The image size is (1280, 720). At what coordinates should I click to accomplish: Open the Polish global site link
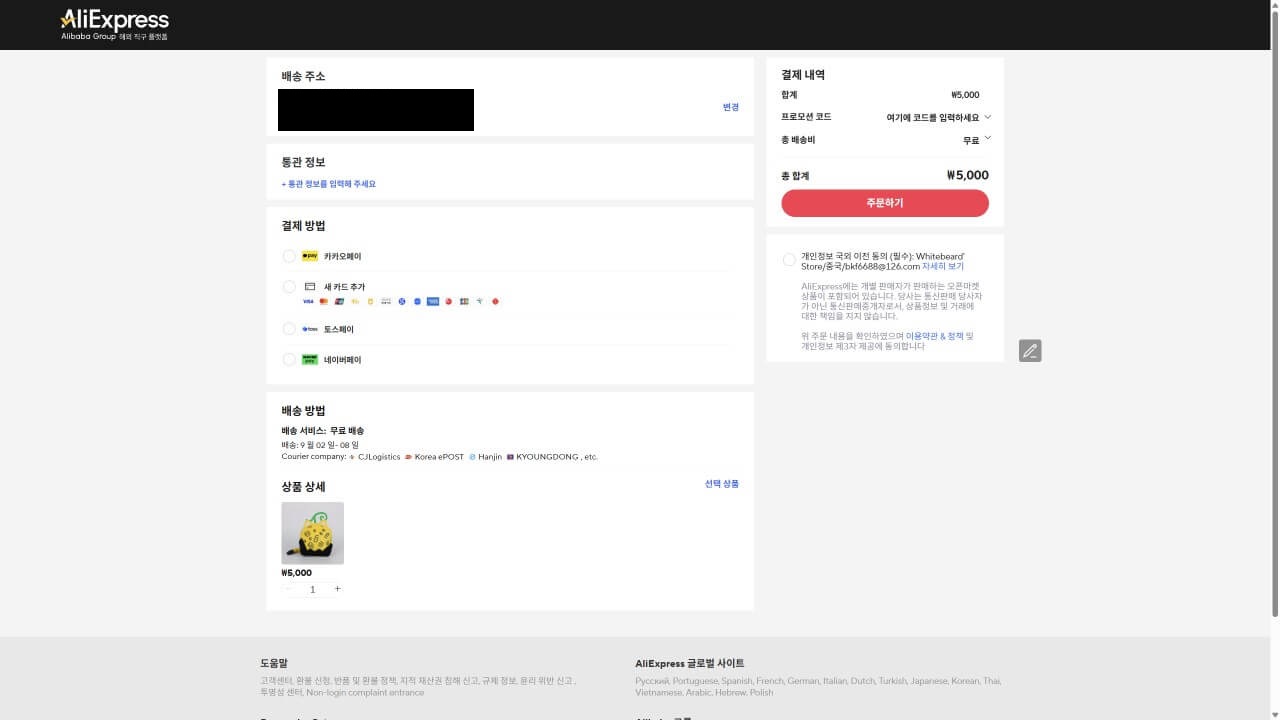tap(761, 692)
